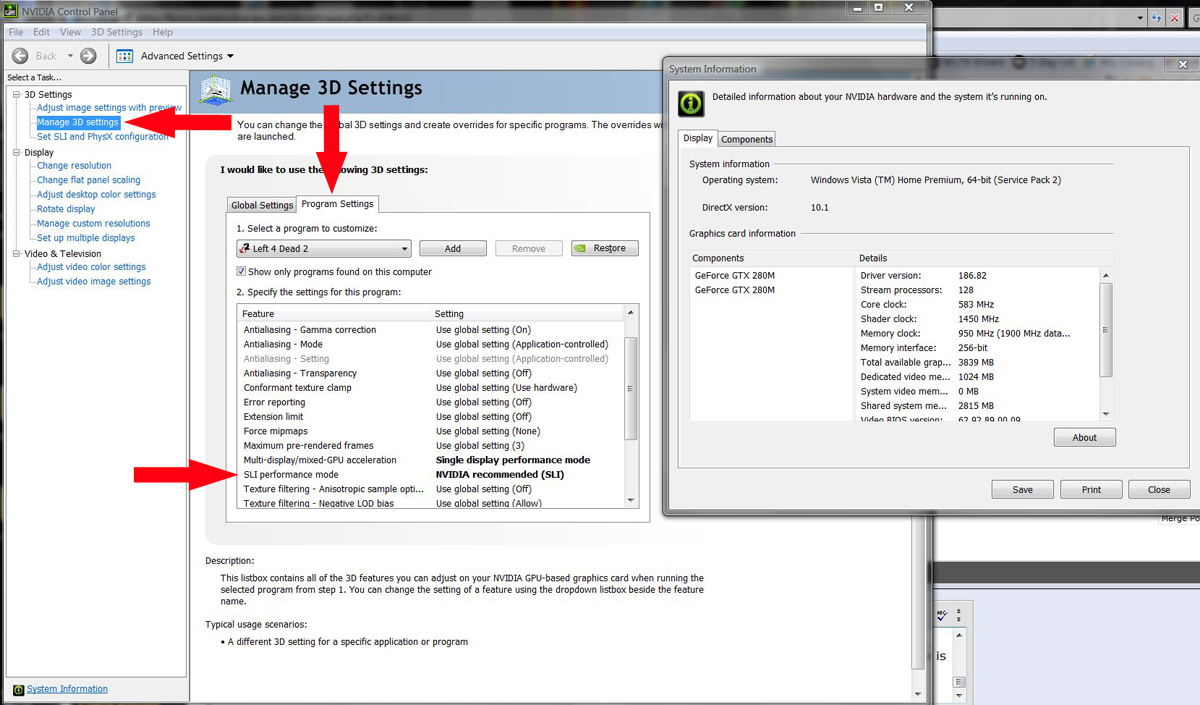Click the Forward arrow navigation button

click(88, 56)
